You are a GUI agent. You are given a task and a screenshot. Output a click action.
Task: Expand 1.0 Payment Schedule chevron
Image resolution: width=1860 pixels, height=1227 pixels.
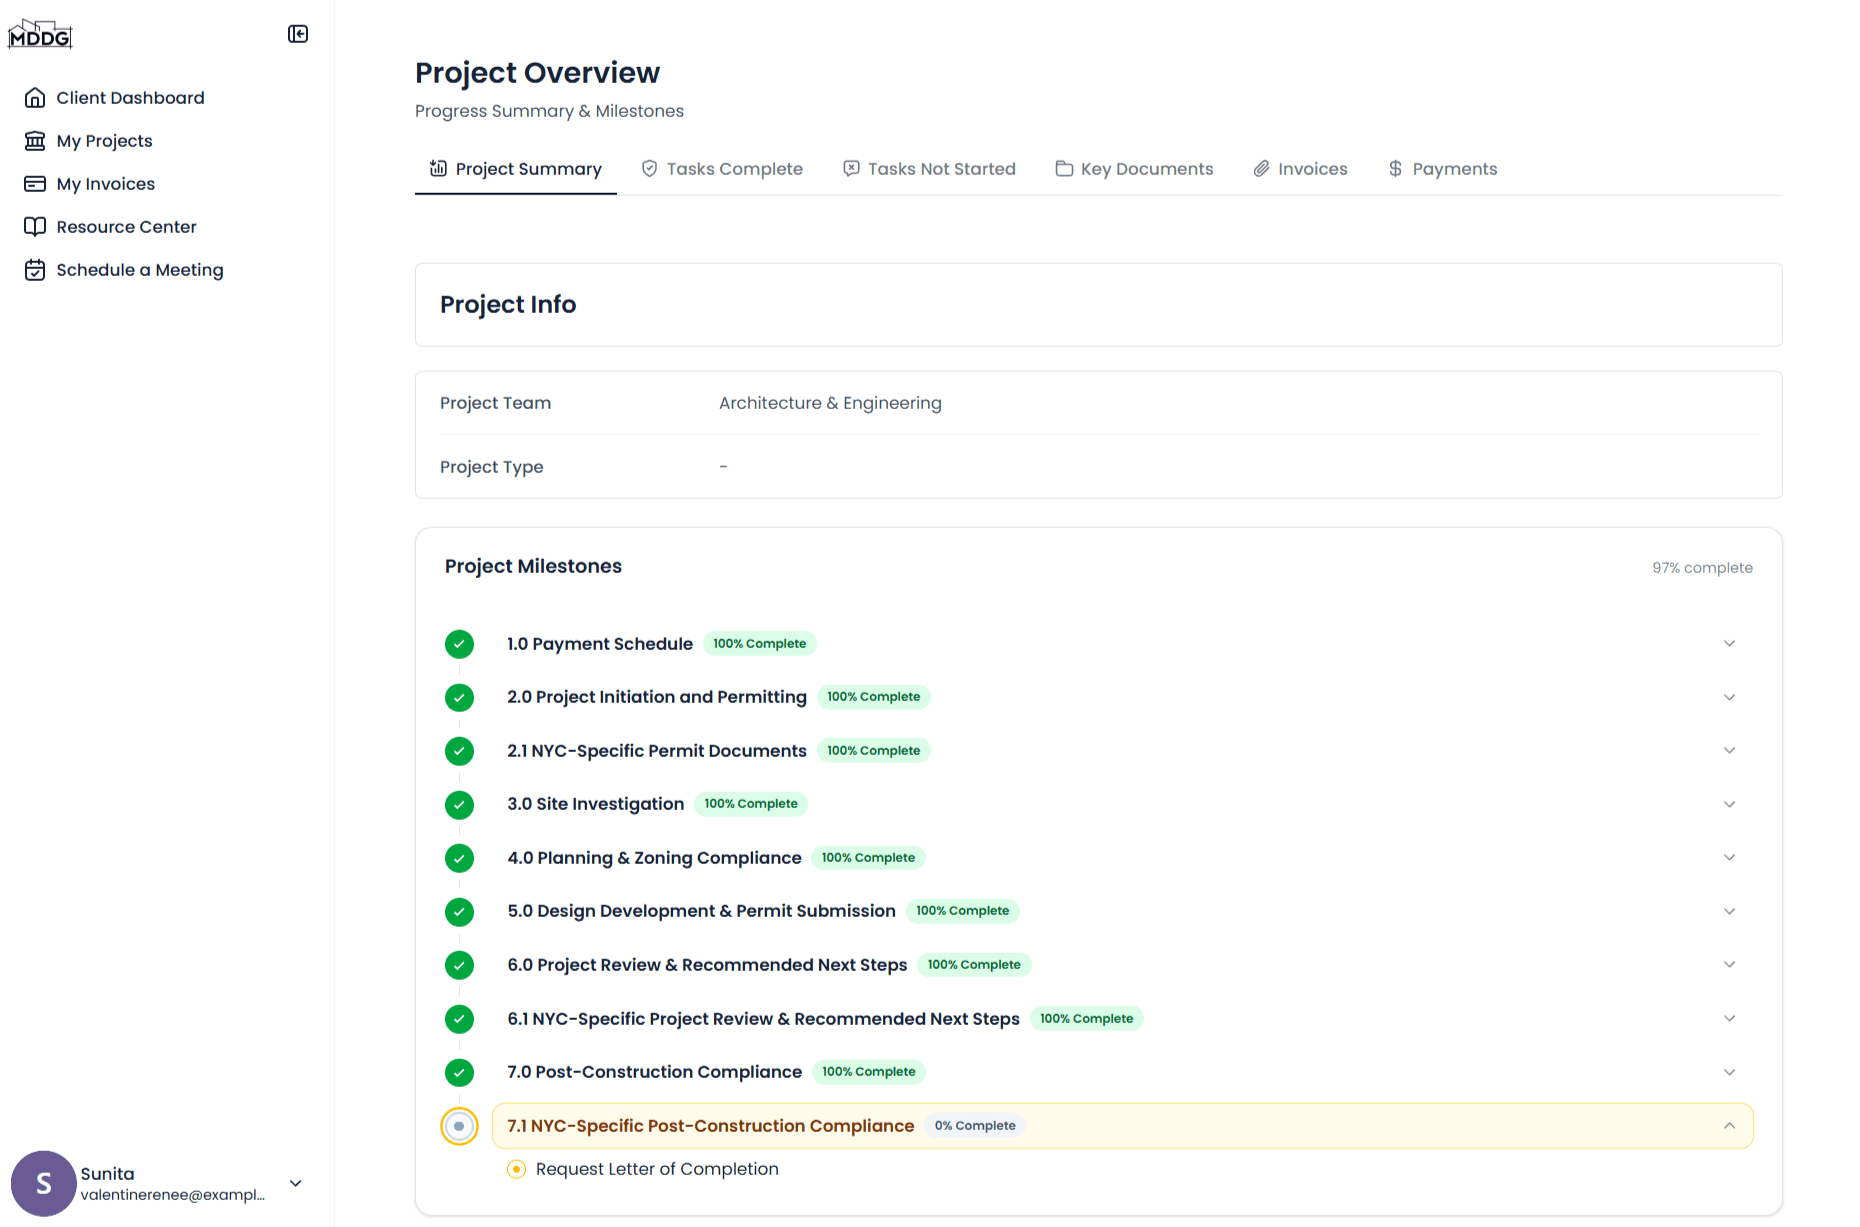coord(1729,644)
